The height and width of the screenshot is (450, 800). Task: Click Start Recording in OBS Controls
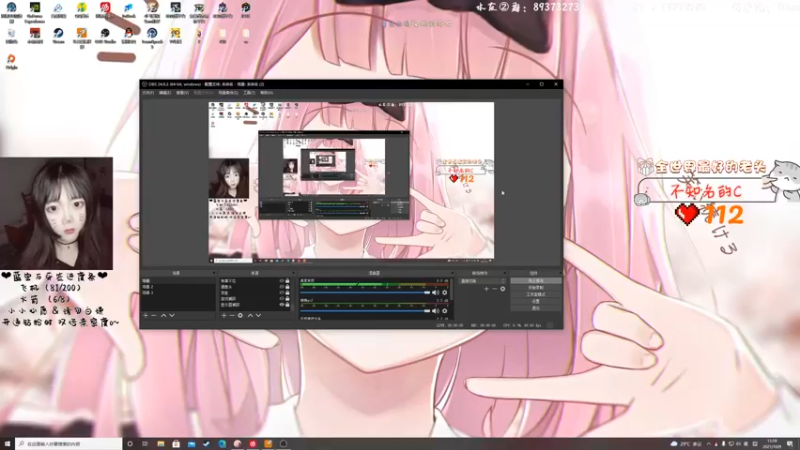click(x=536, y=288)
